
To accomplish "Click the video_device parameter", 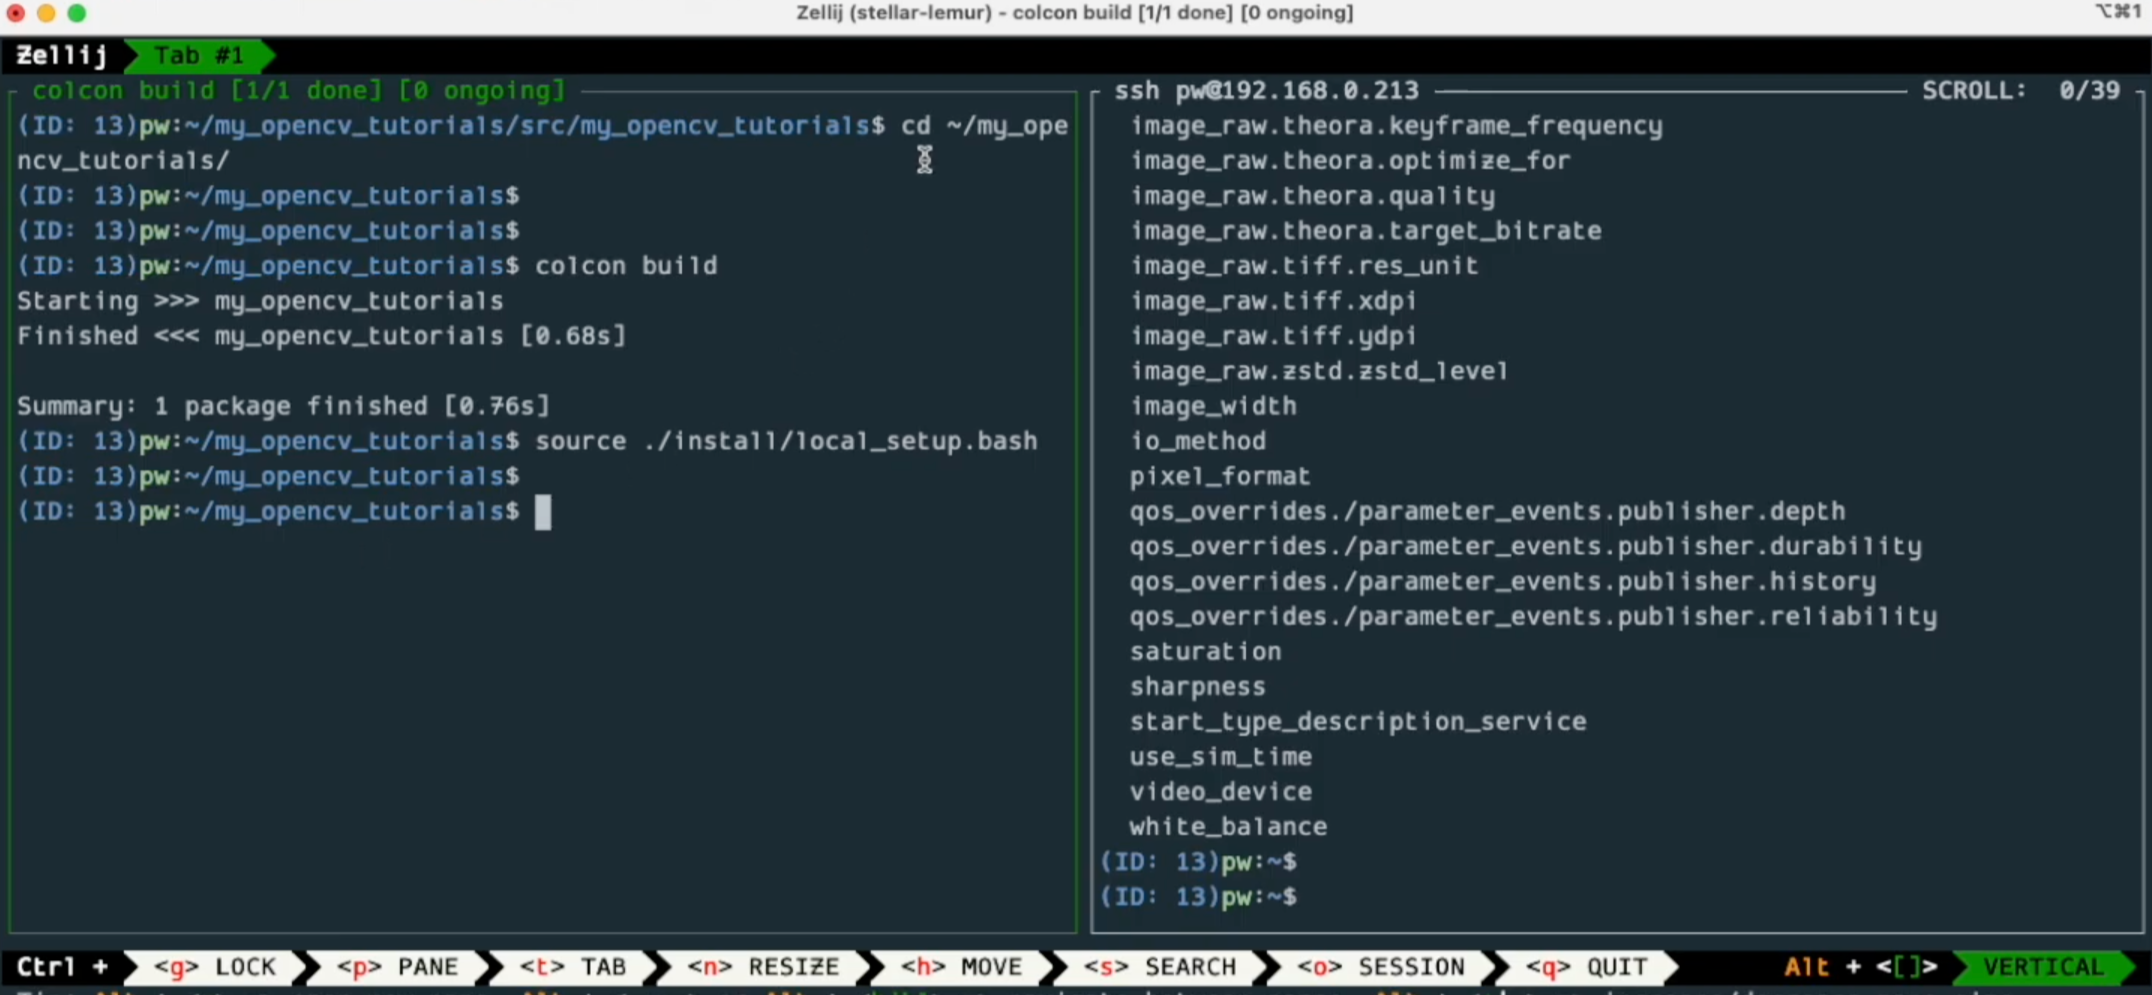I will coord(1220,791).
